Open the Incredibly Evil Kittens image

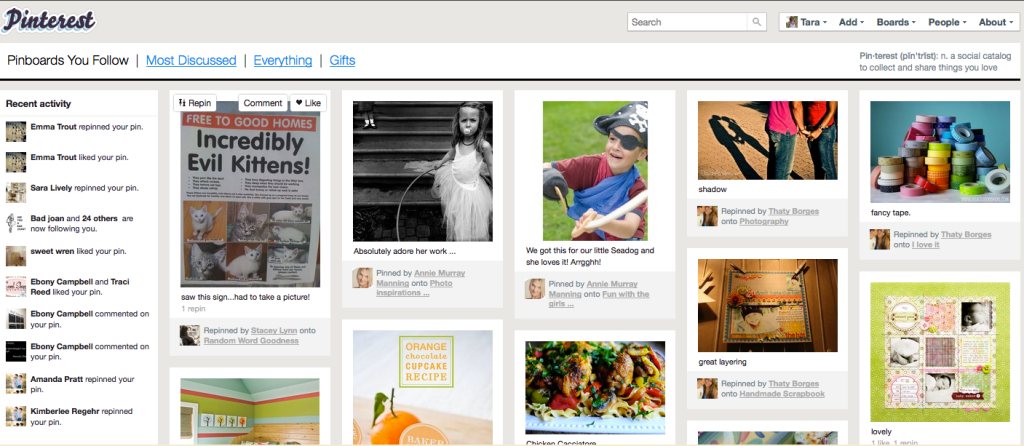tap(250, 199)
